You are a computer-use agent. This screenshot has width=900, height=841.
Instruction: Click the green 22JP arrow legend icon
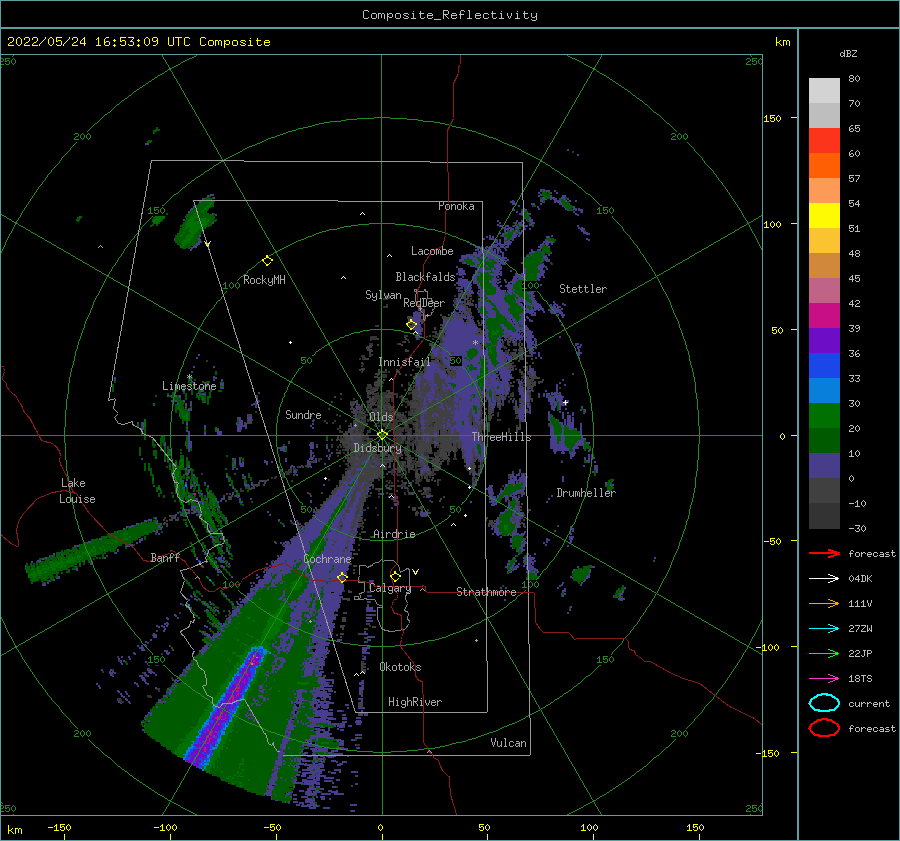click(x=824, y=653)
